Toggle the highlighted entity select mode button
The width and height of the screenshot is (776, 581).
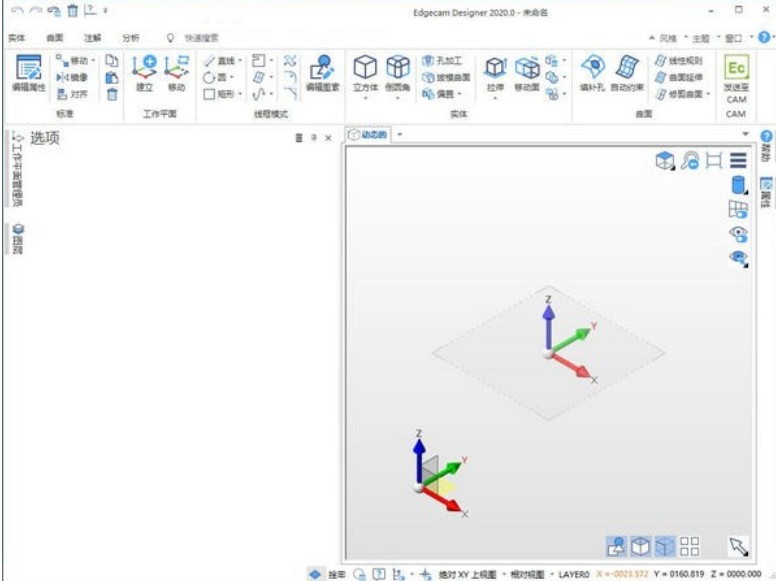coord(616,546)
